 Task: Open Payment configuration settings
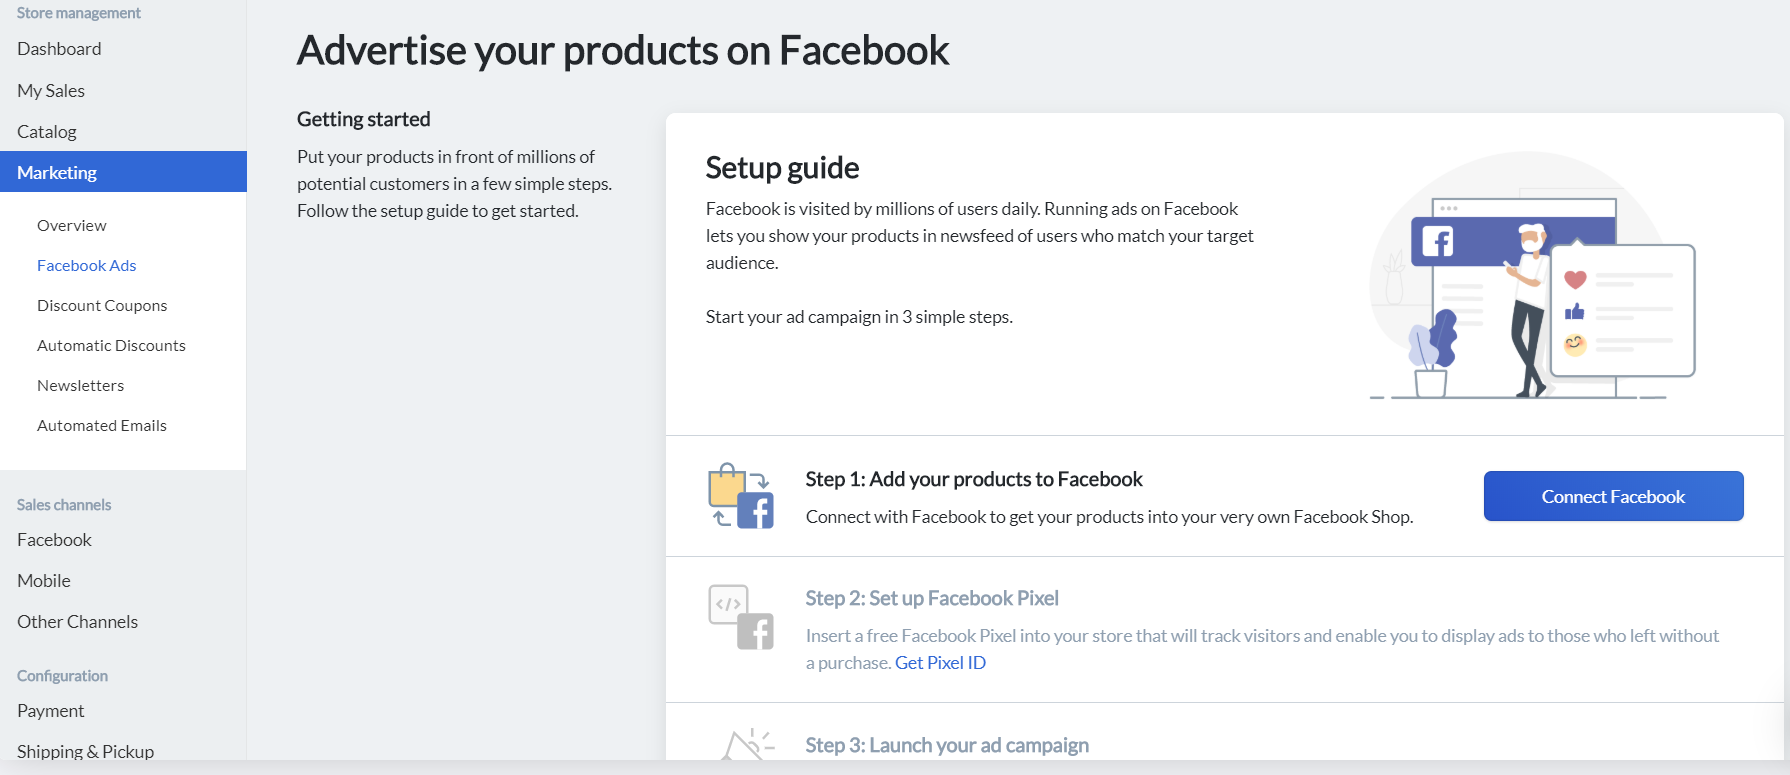51,711
